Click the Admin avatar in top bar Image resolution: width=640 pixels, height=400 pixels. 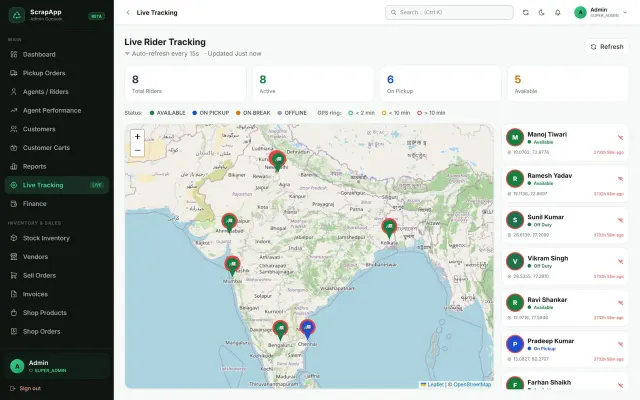(580, 12)
